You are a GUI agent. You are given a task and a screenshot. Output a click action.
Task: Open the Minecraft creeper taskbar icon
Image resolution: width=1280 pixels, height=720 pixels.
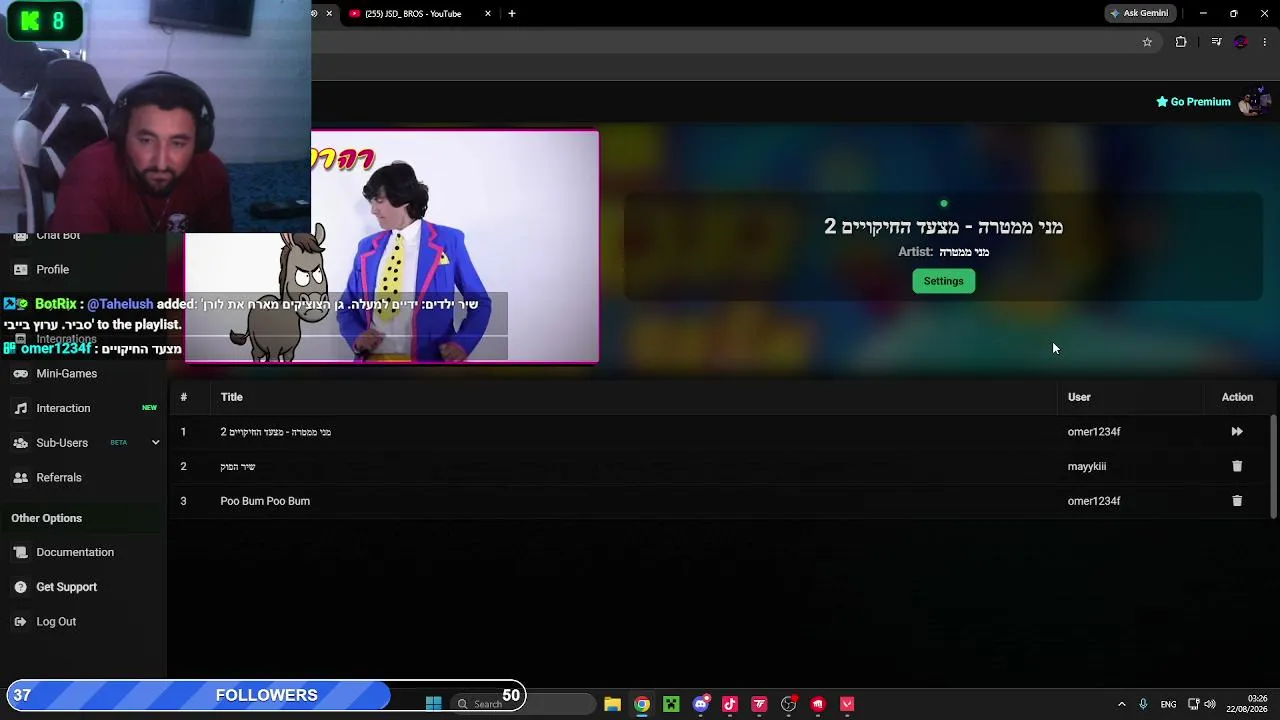tap(671, 704)
